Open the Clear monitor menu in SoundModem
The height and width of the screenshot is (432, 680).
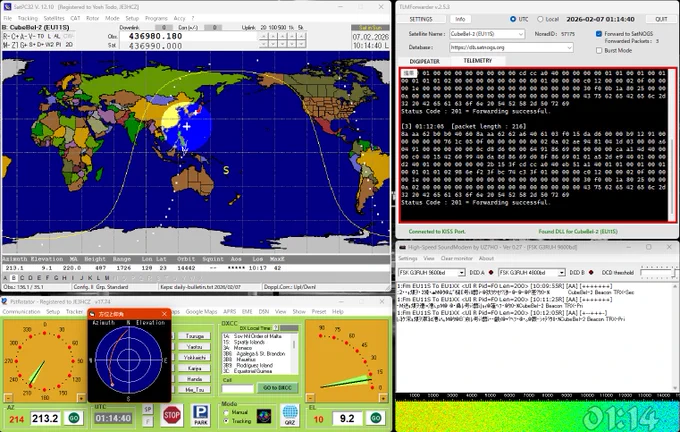click(456, 258)
